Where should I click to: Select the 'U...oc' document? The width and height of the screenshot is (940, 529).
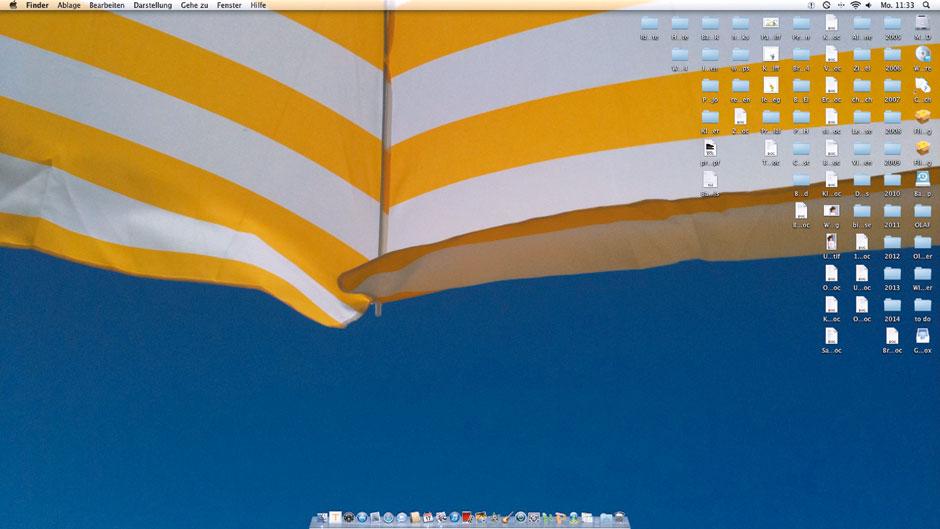coord(862,278)
